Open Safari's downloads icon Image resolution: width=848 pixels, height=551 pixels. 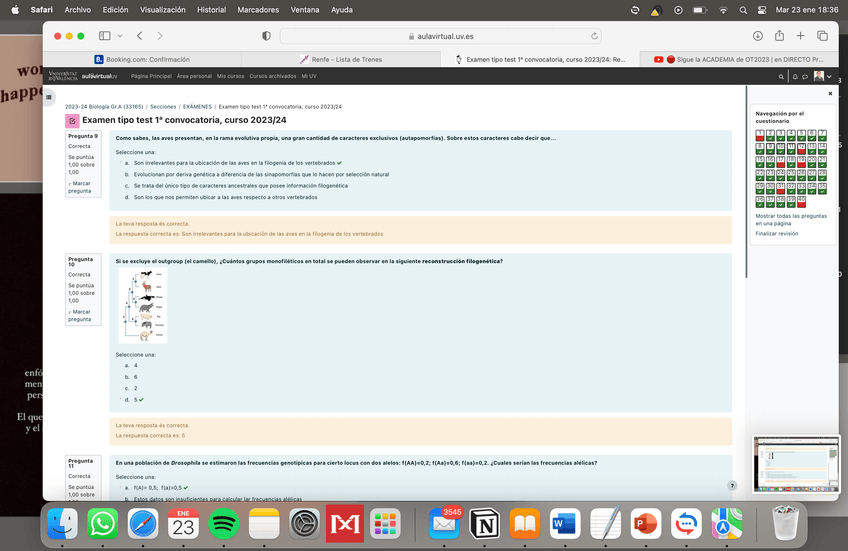point(756,36)
